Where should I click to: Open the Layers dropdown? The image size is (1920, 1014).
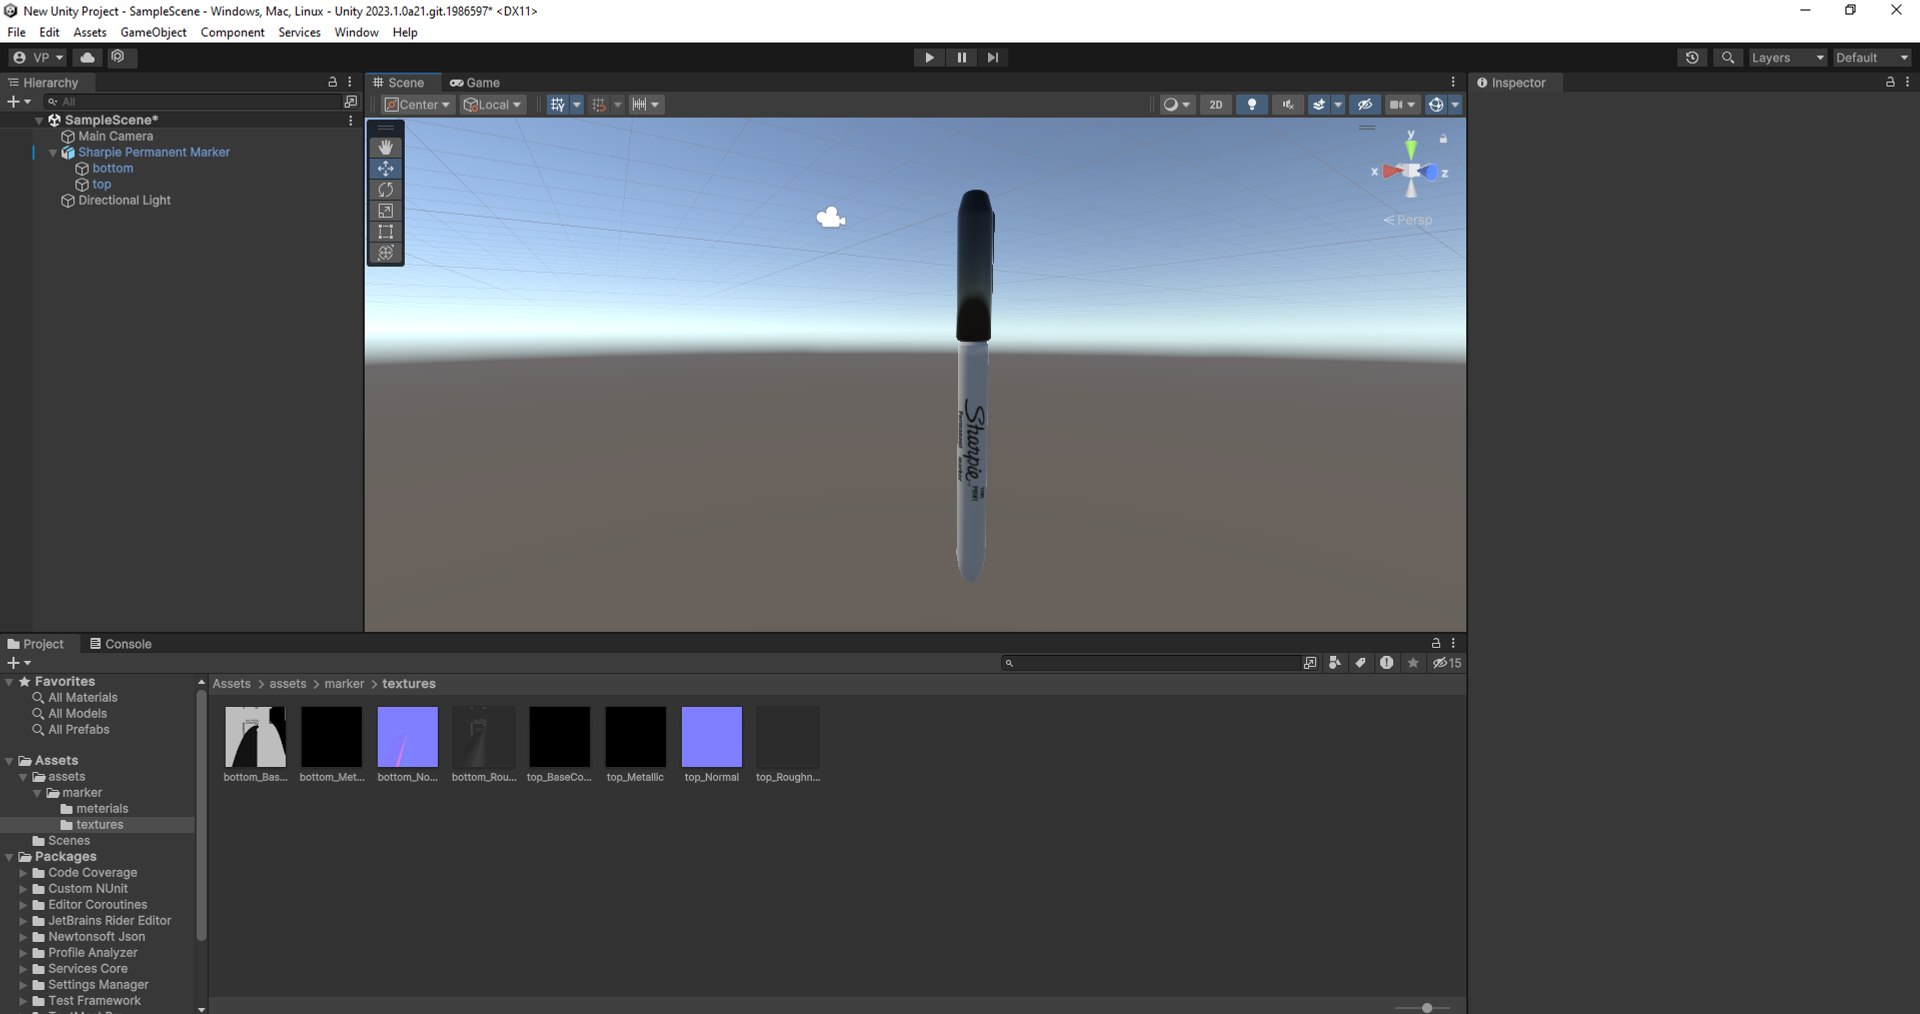pos(1788,57)
